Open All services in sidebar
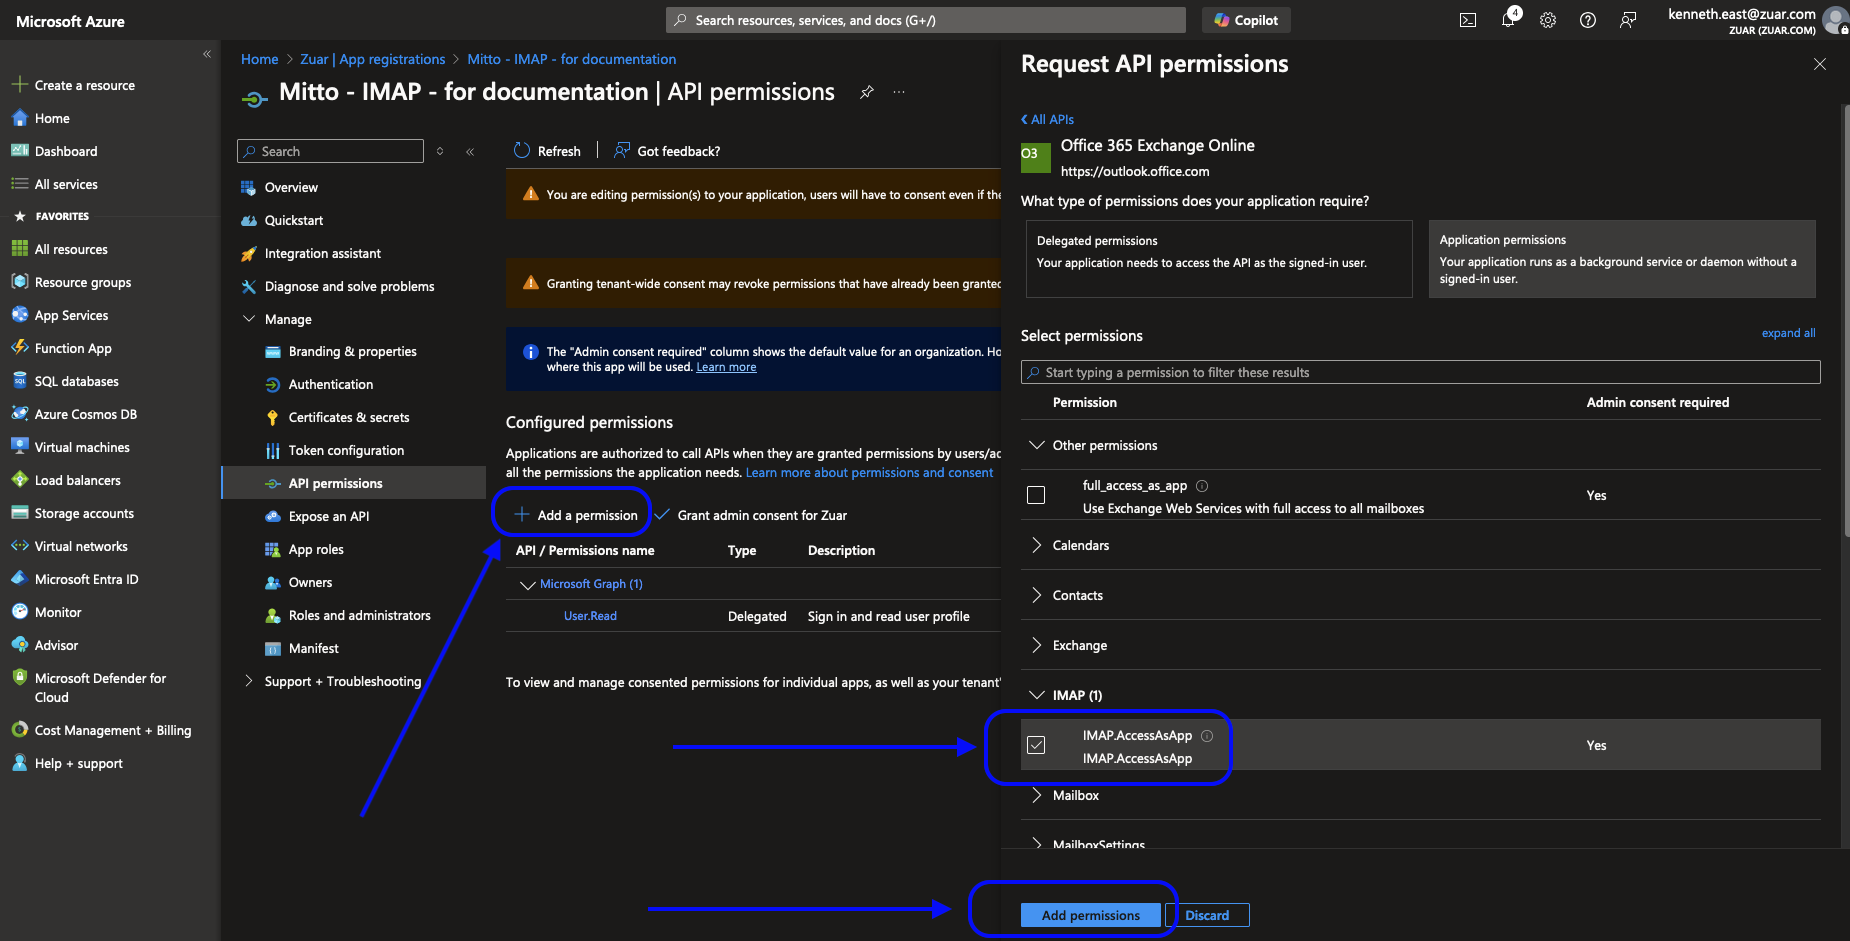1850x941 pixels. [x=66, y=184]
